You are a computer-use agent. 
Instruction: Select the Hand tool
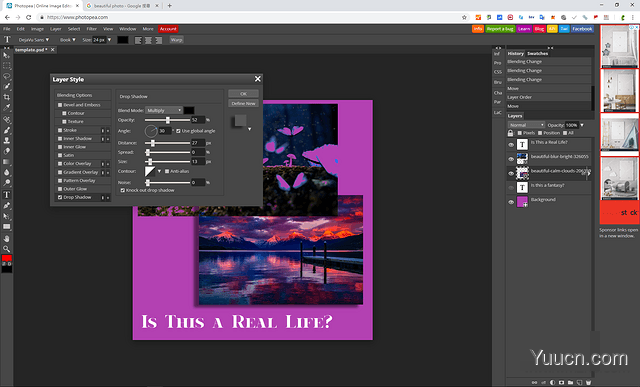pyautogui.click(x=6, y=238)
